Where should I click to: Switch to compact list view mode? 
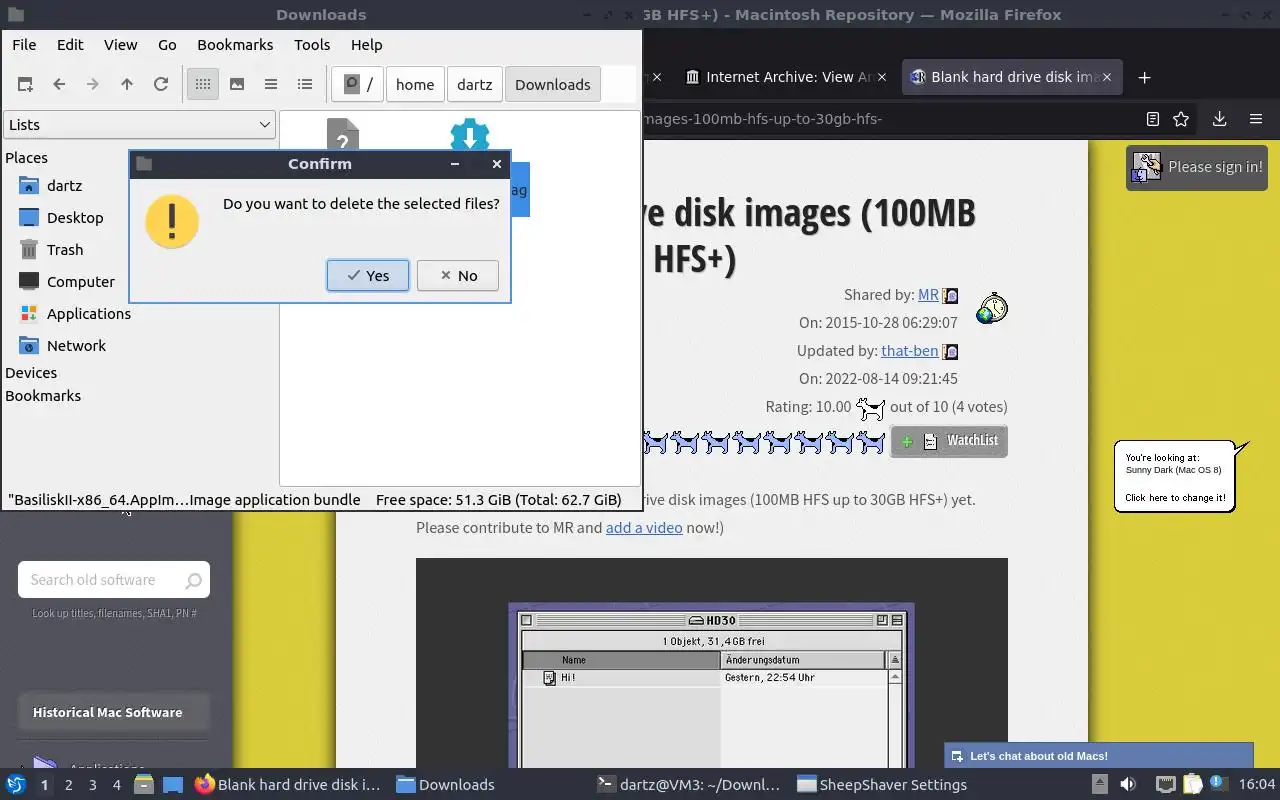pos(271,85)
